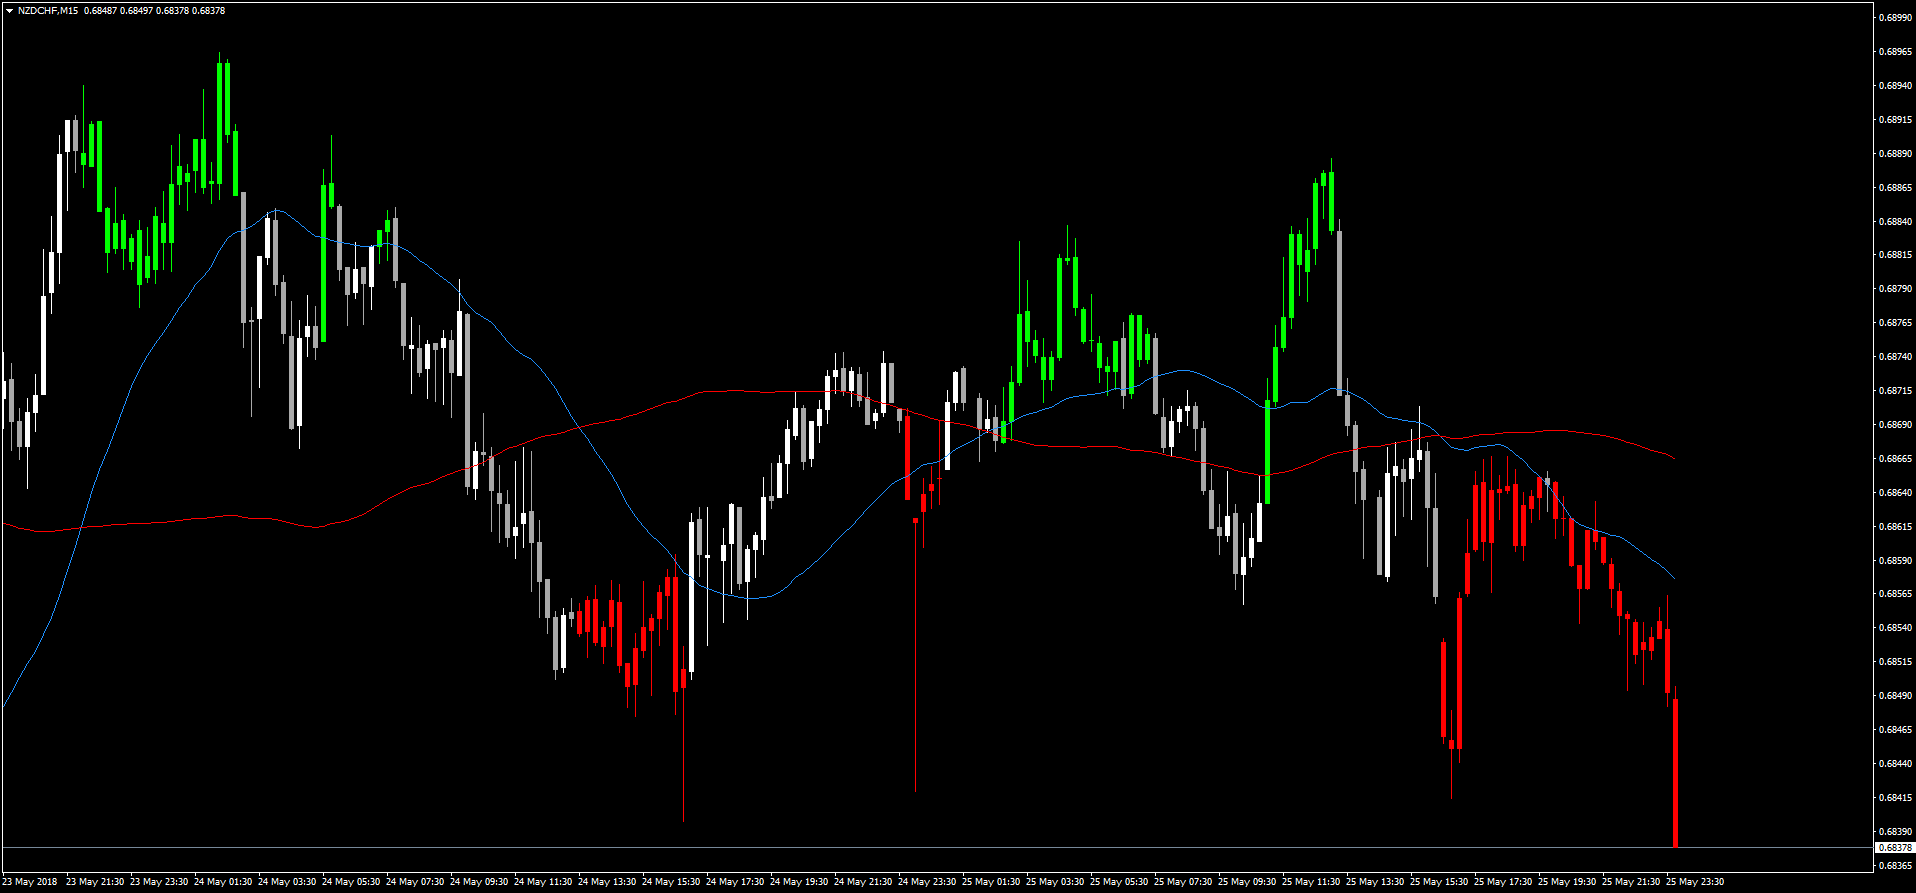Click the 0.68365 price scale label

pos(1895,866)
